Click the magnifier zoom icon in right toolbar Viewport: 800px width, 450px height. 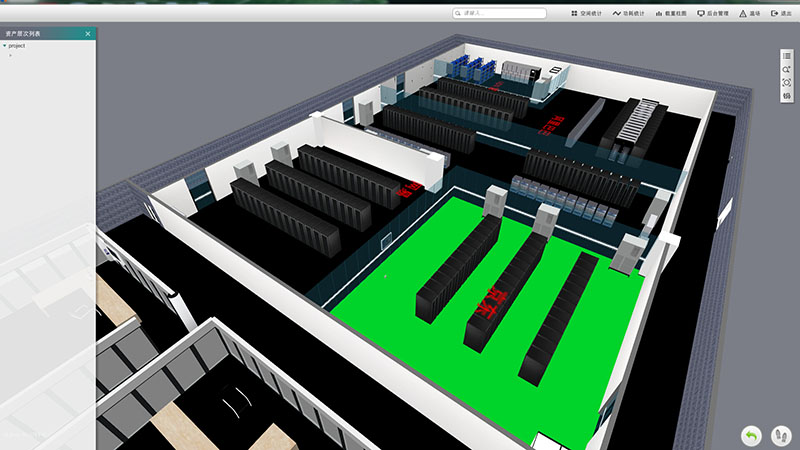click(x=787, y=69)
